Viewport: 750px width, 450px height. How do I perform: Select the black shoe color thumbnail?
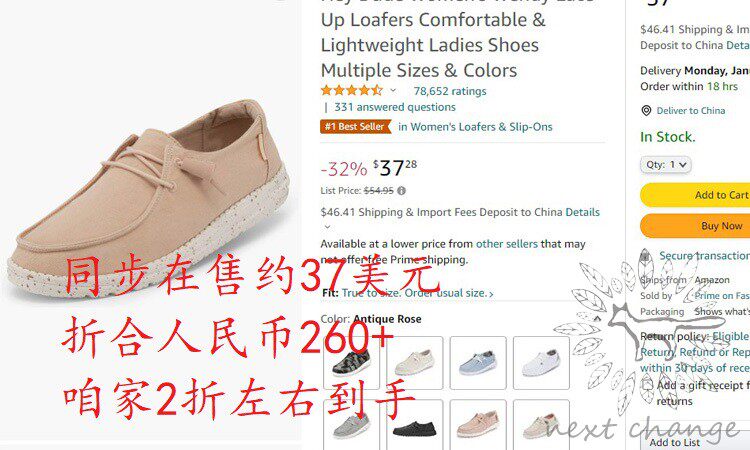[415, 425]
